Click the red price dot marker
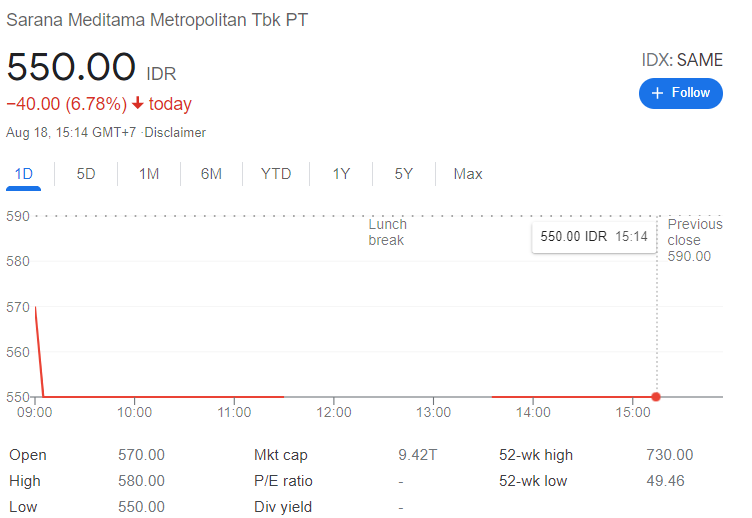 [656, 397]
